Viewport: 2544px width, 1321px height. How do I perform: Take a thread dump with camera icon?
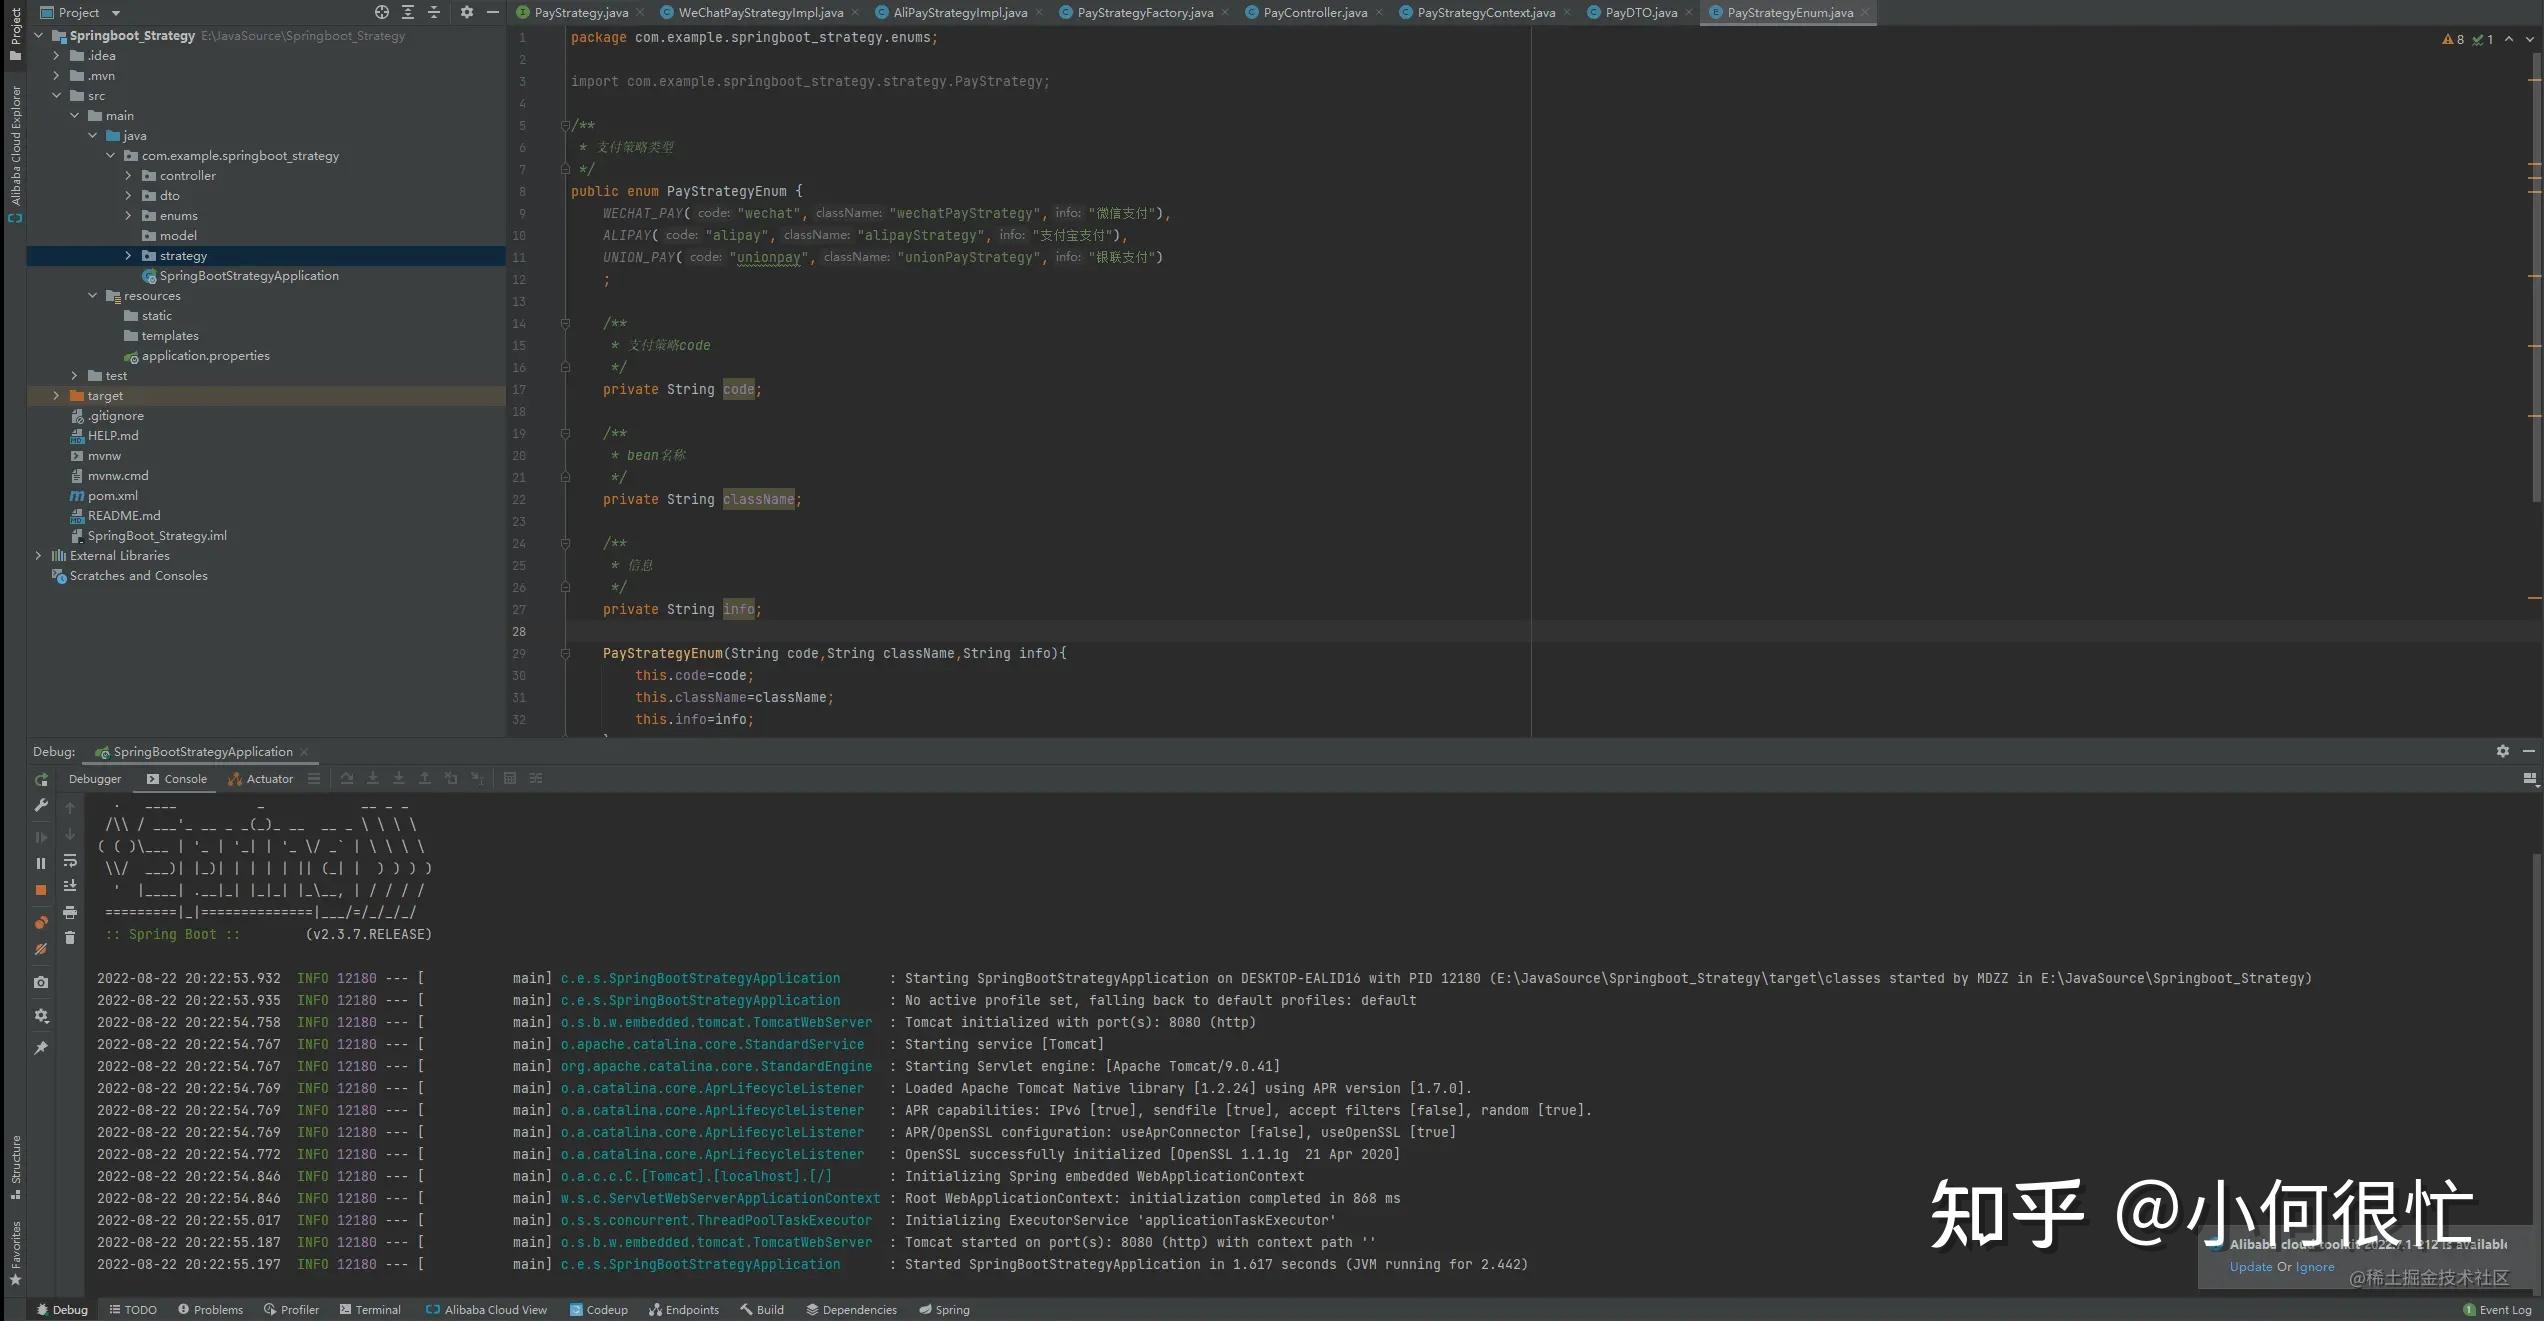tap(41, 982)
